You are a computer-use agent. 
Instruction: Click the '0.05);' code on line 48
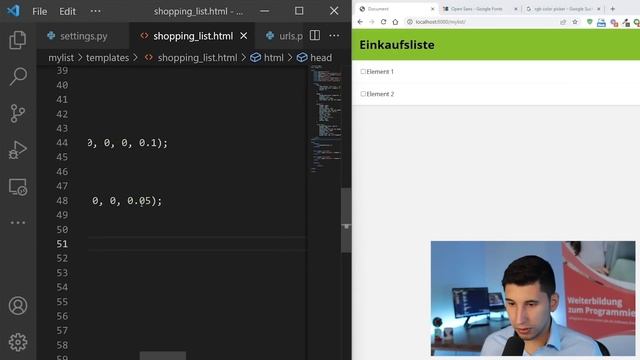coord(144,200)
